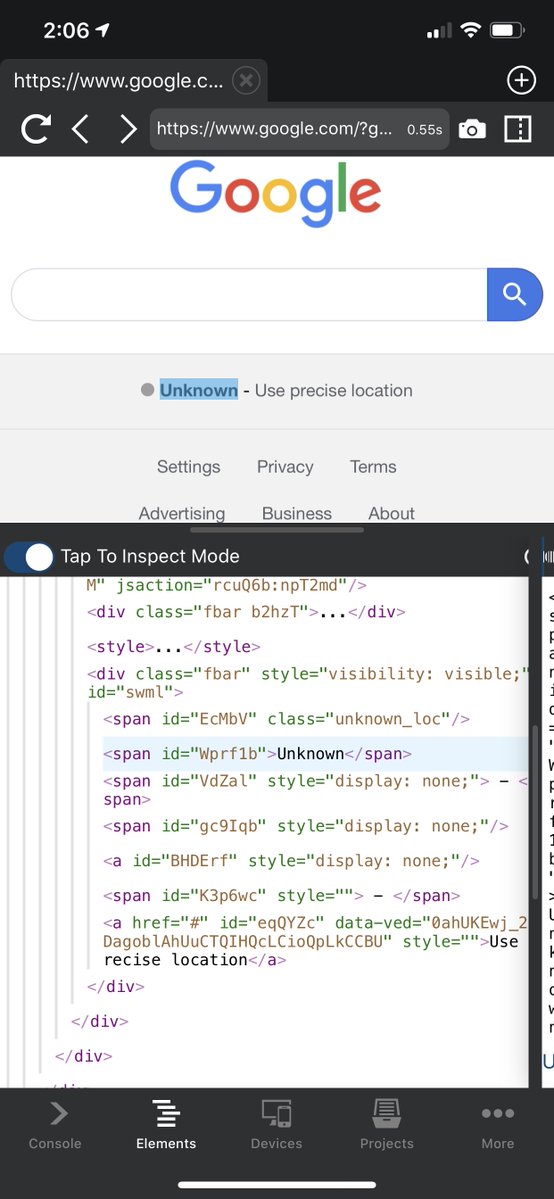The width and height of the screenshot is (554, 1199).
Task: Open a new tab with plus icon
Action: pos(521,80)
